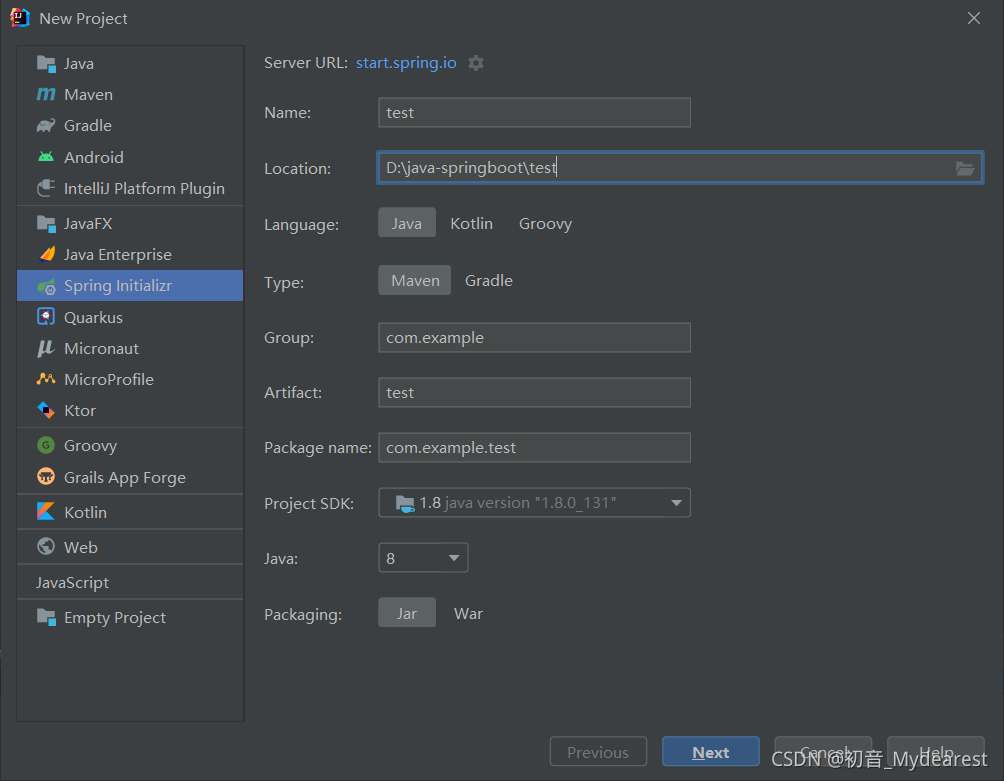Open Server URL settings gear
The width and height of the screenshot is (1004, 781).
[476, 63]
